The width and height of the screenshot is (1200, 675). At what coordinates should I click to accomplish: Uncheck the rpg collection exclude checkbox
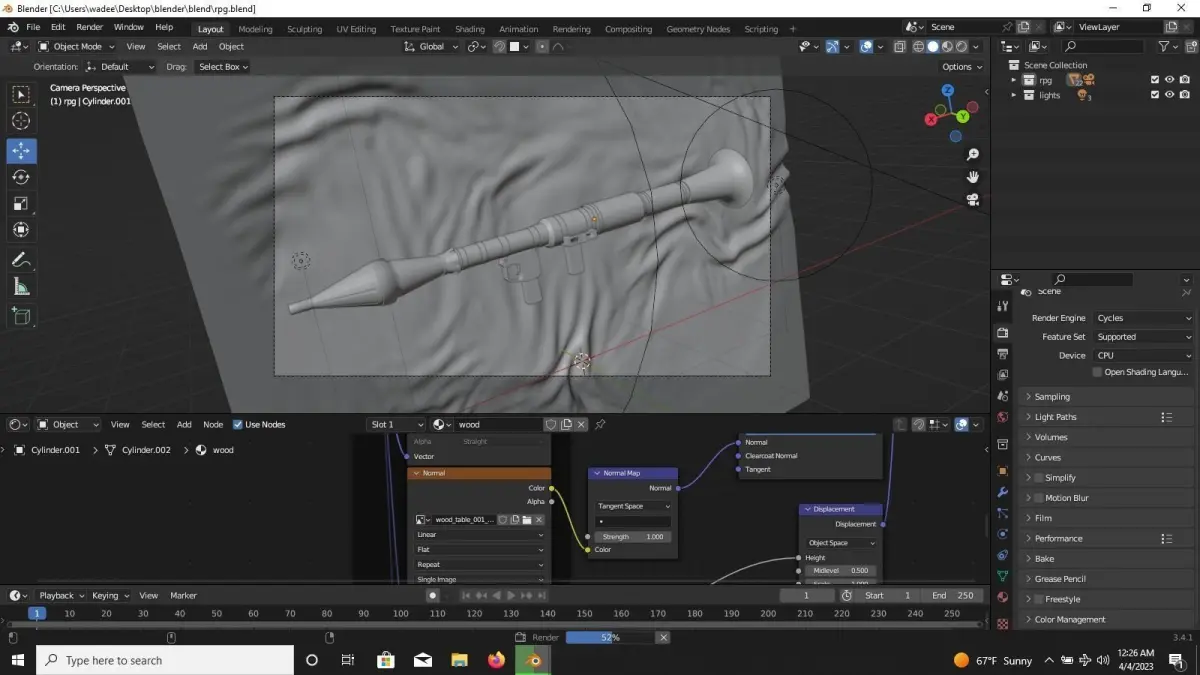[1155, 80]
